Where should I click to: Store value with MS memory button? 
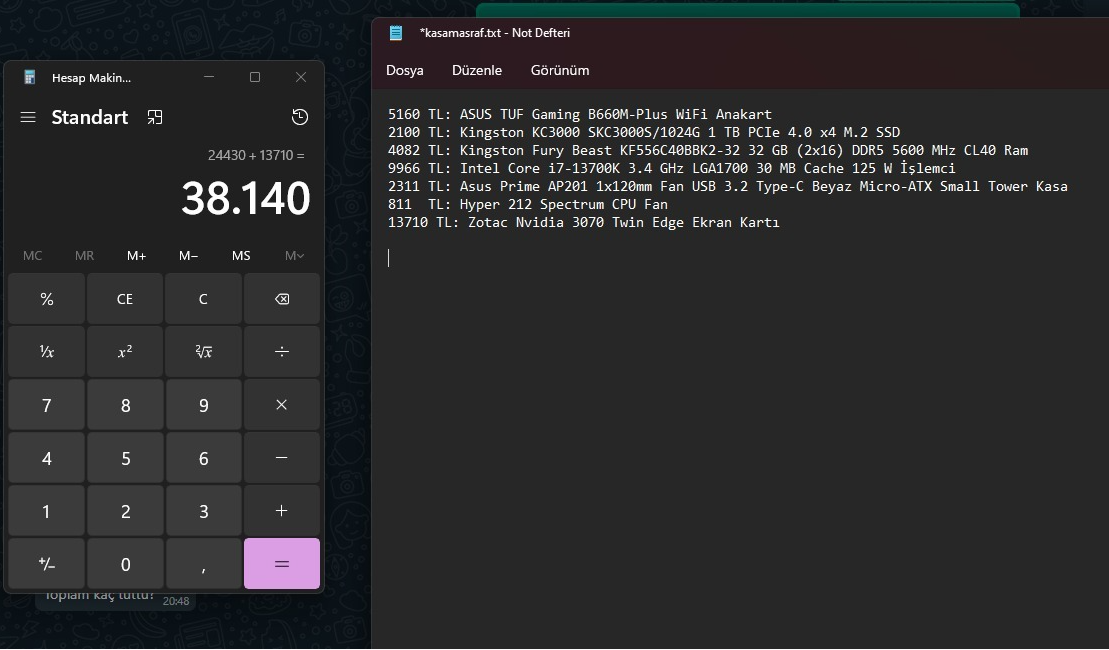(240, 256)
